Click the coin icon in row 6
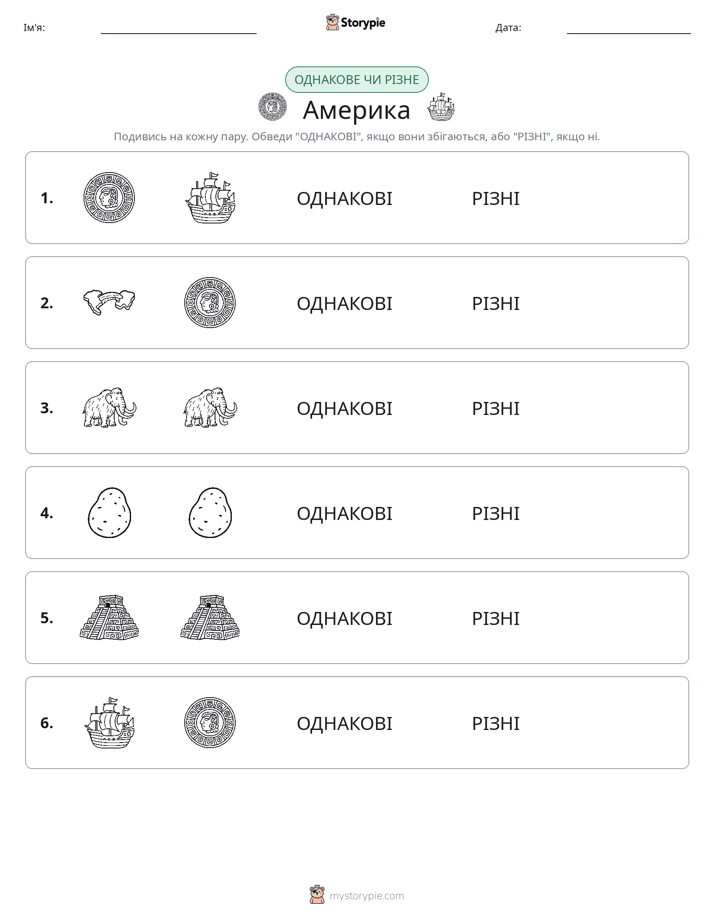 click(210, 722)
